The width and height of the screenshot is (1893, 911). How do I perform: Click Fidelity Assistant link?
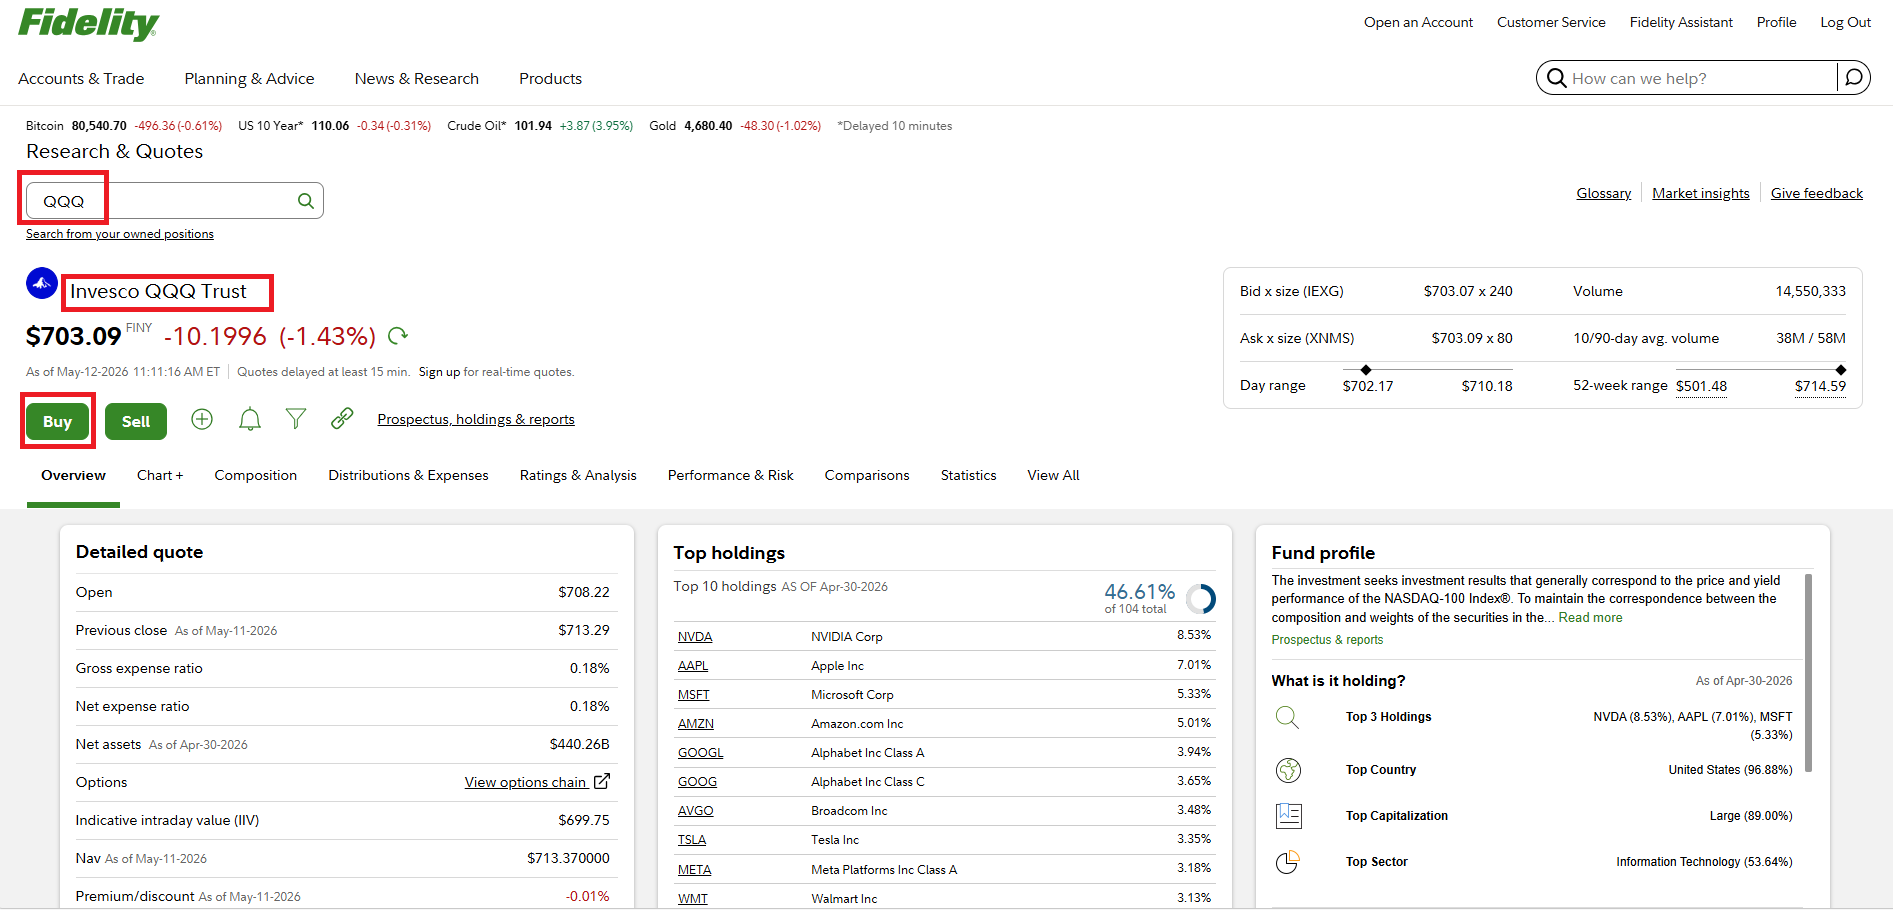1681,22
